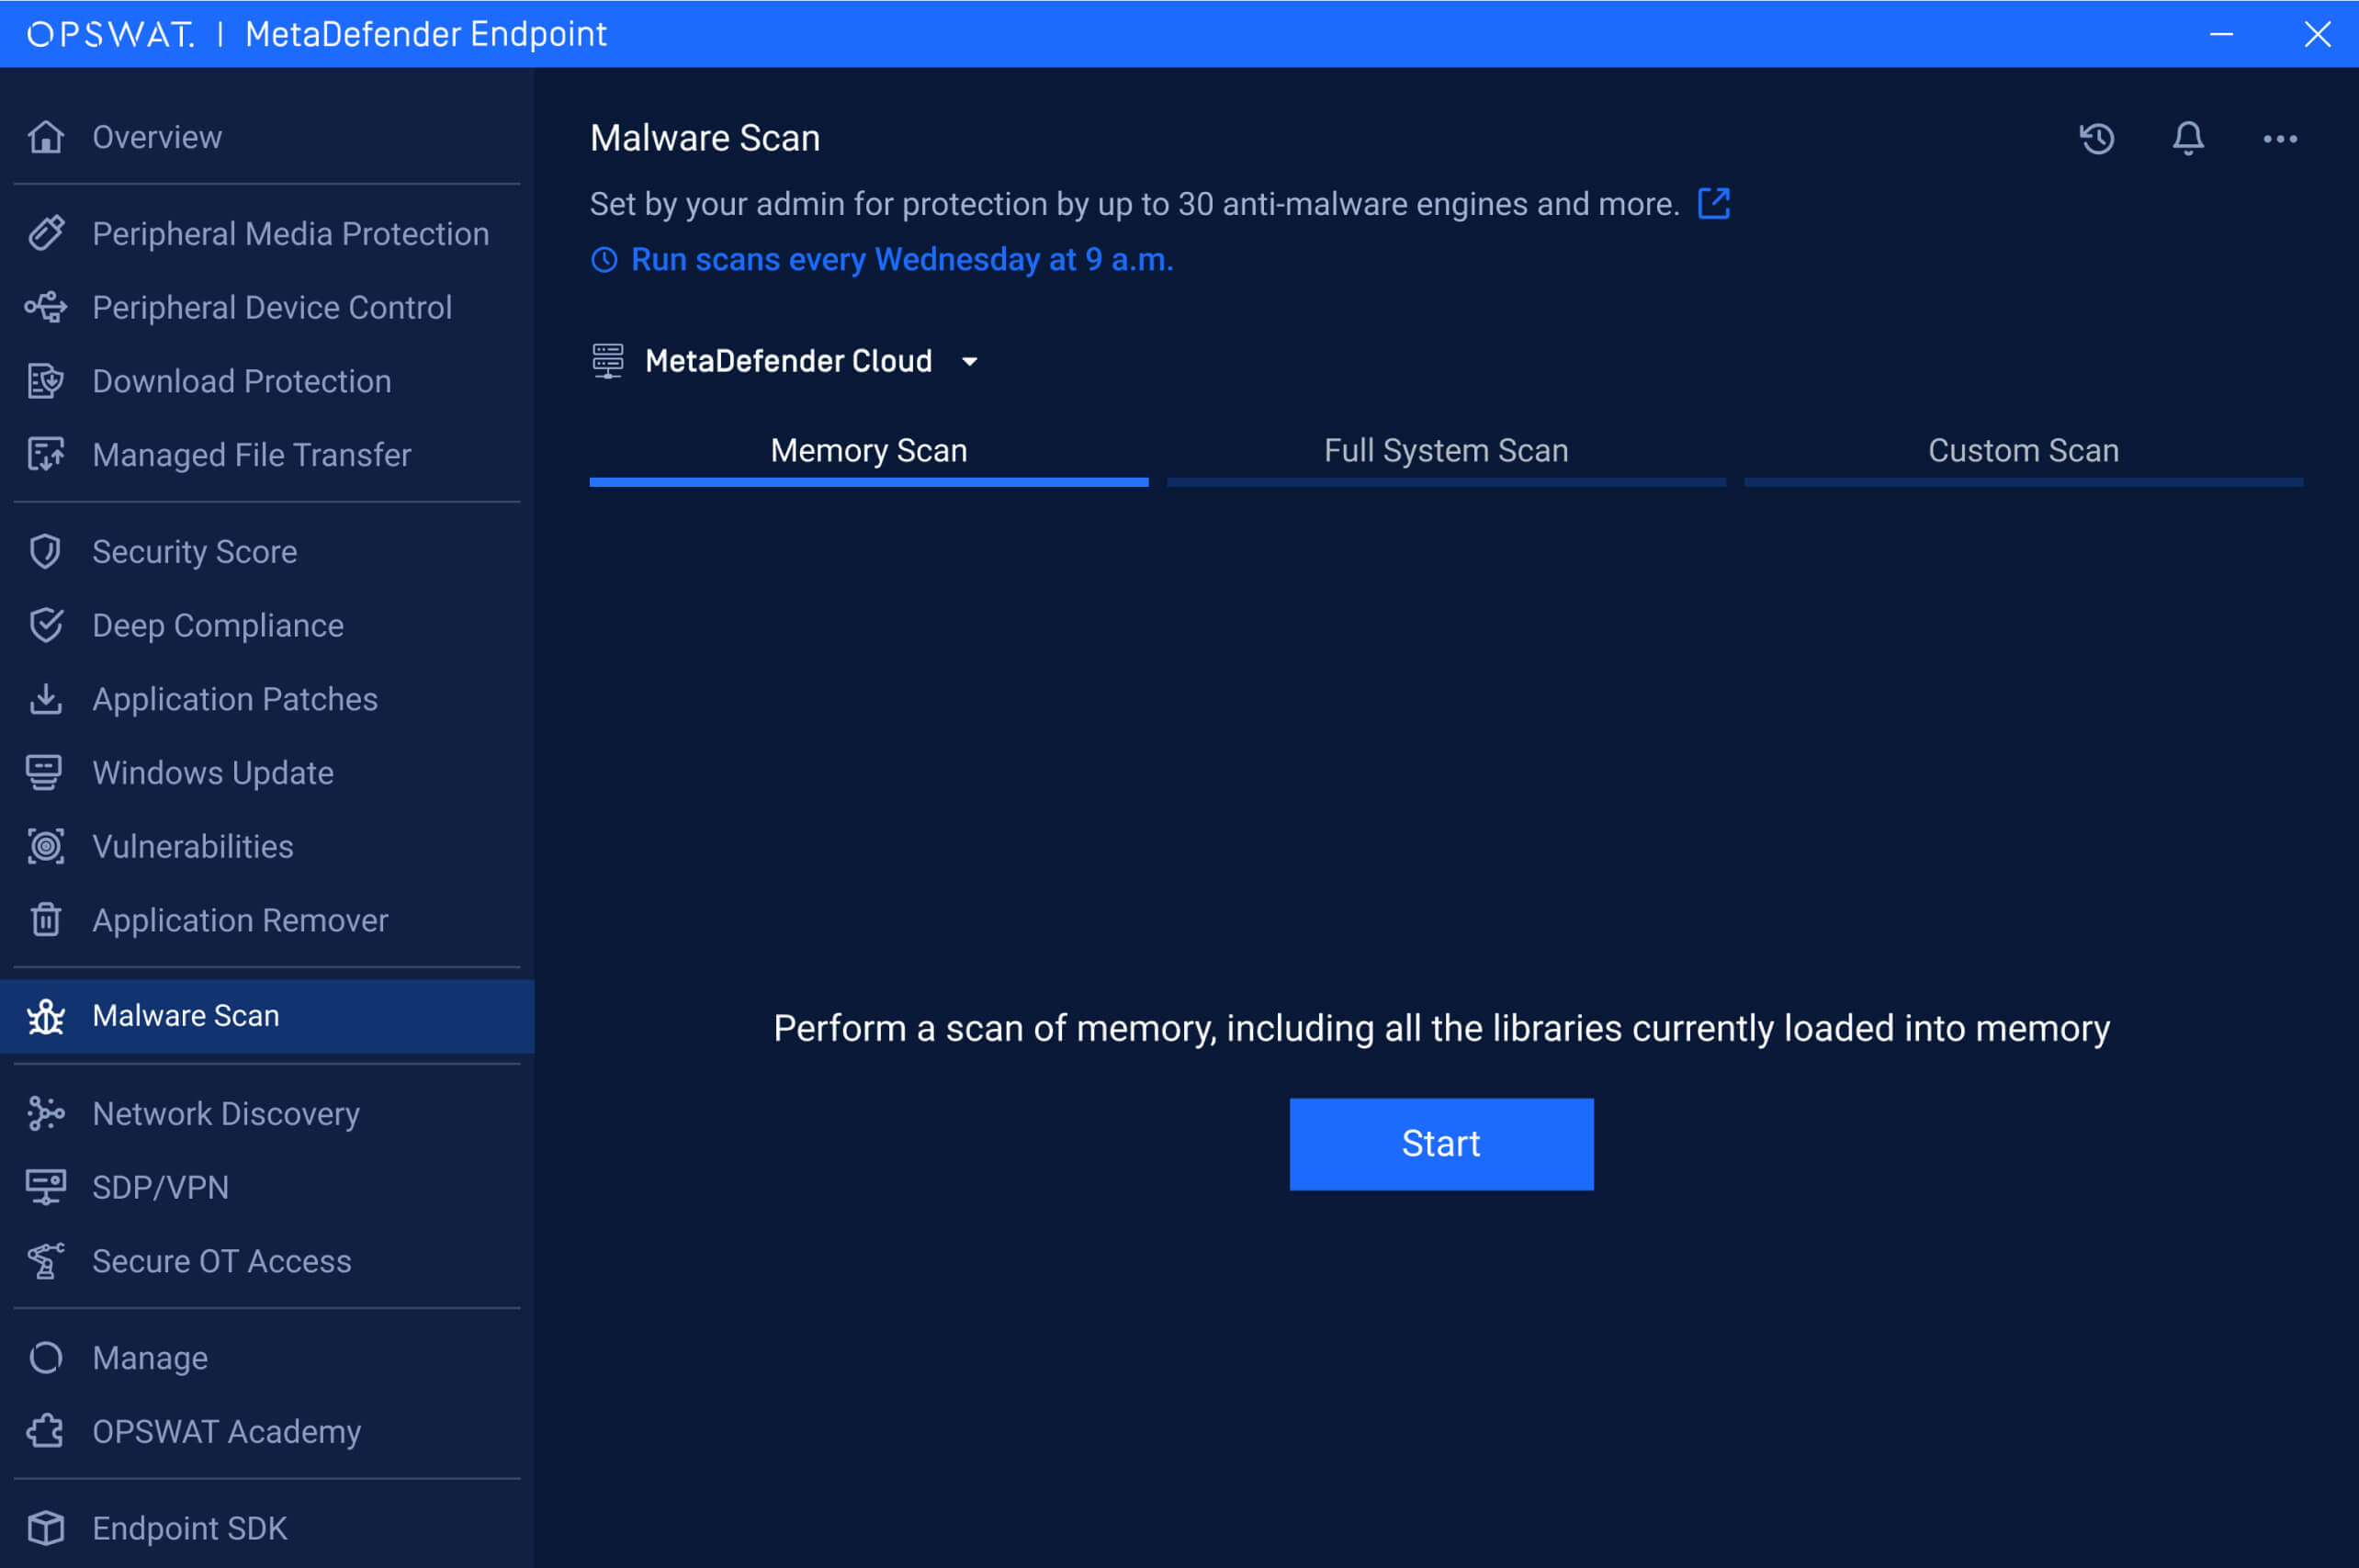Open the OPSWAT Academy sidebar item

[x=226, y=1431]
